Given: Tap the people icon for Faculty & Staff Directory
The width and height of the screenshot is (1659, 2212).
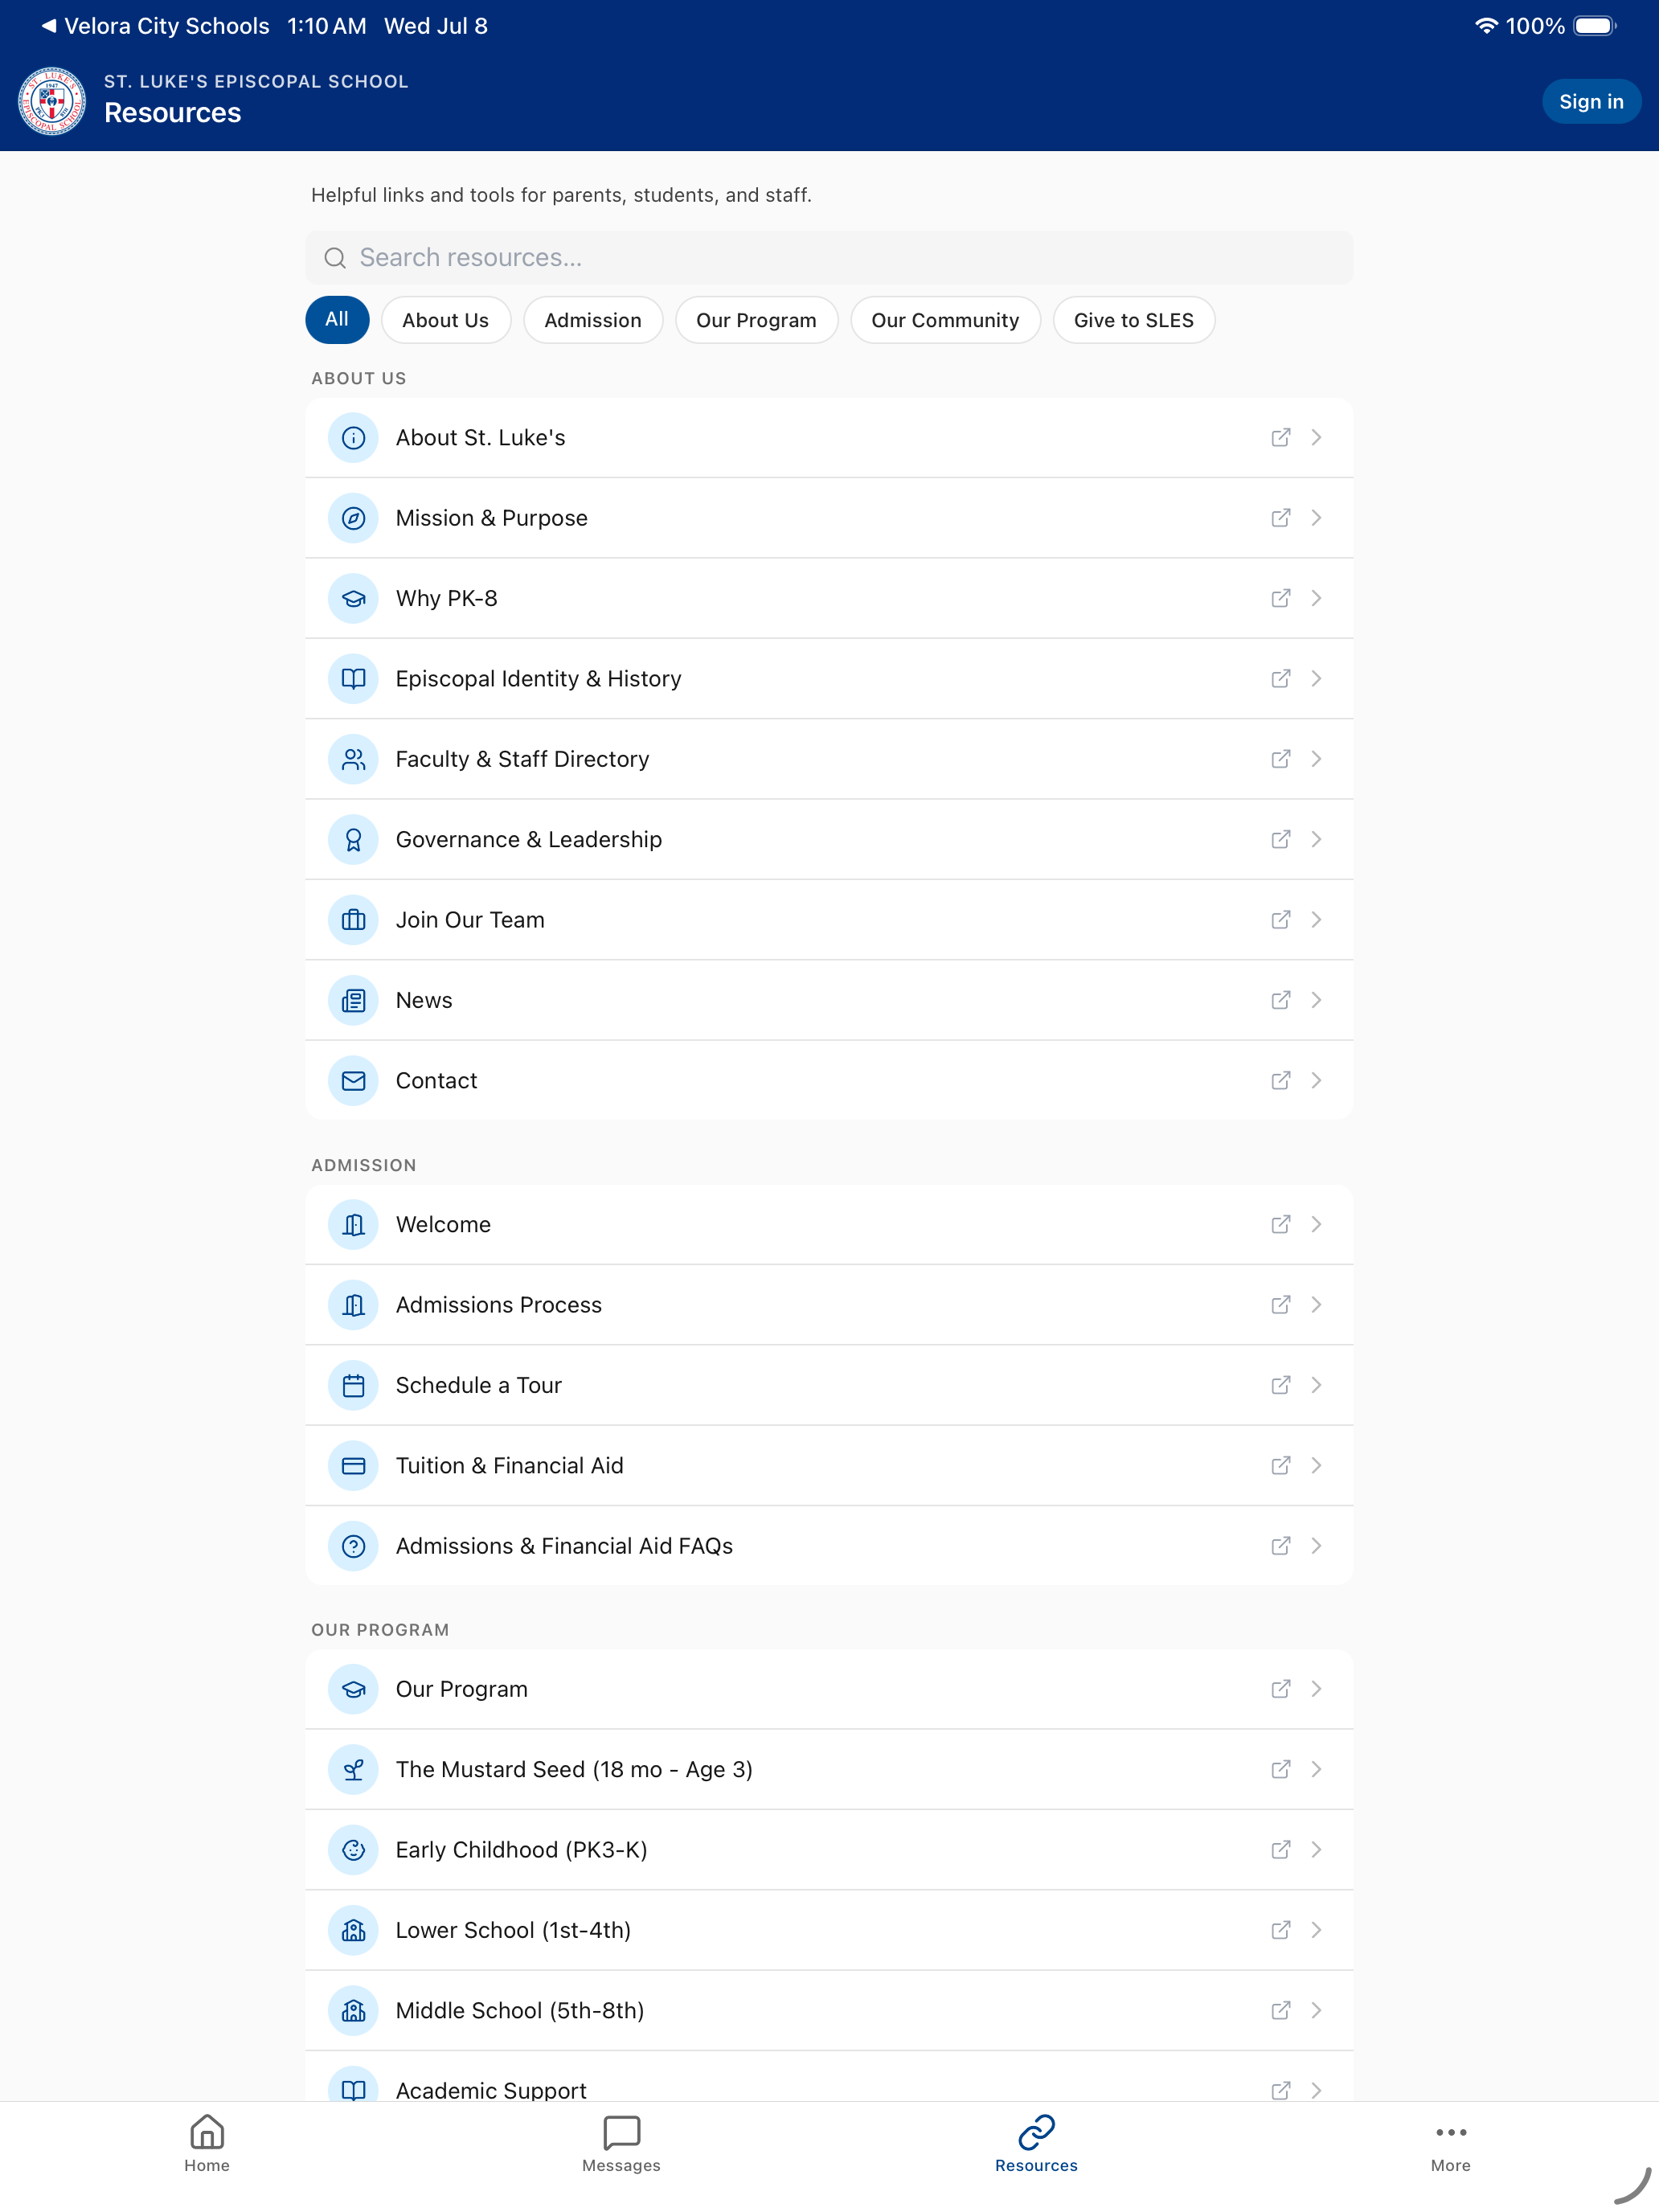Looking at the screenshot, I should pyautogui.click(x=353, y=759).
